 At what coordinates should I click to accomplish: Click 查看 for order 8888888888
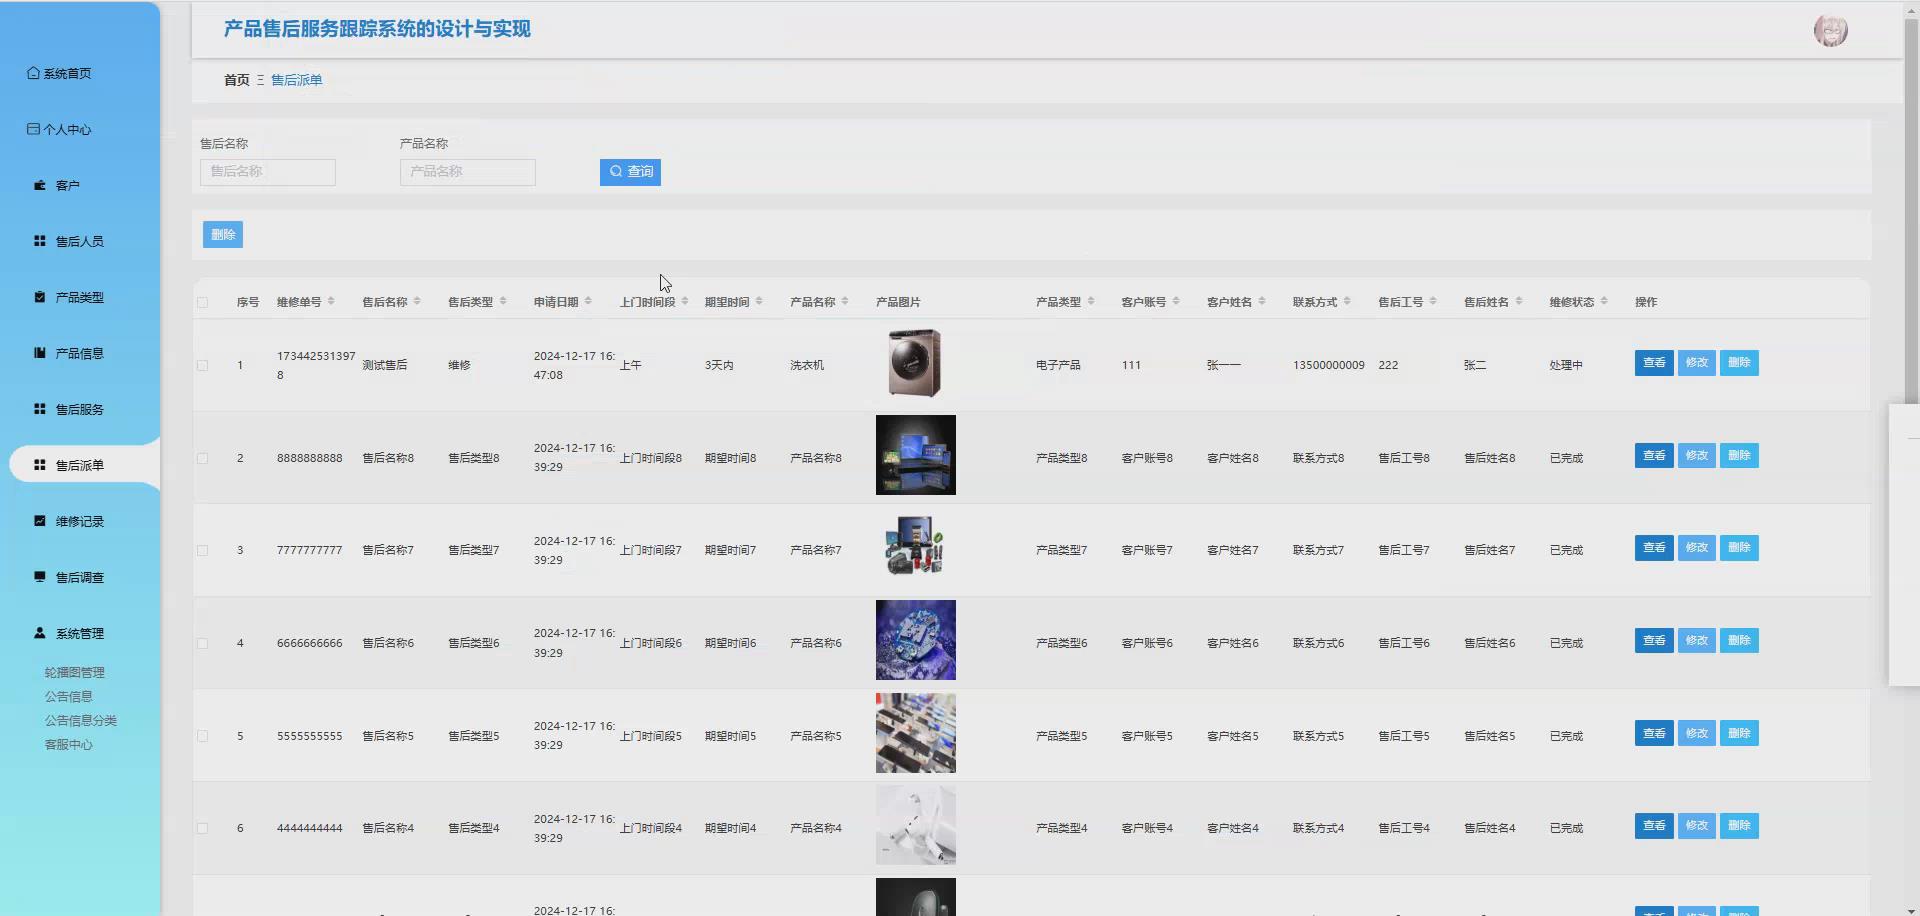click(1654, 456)
